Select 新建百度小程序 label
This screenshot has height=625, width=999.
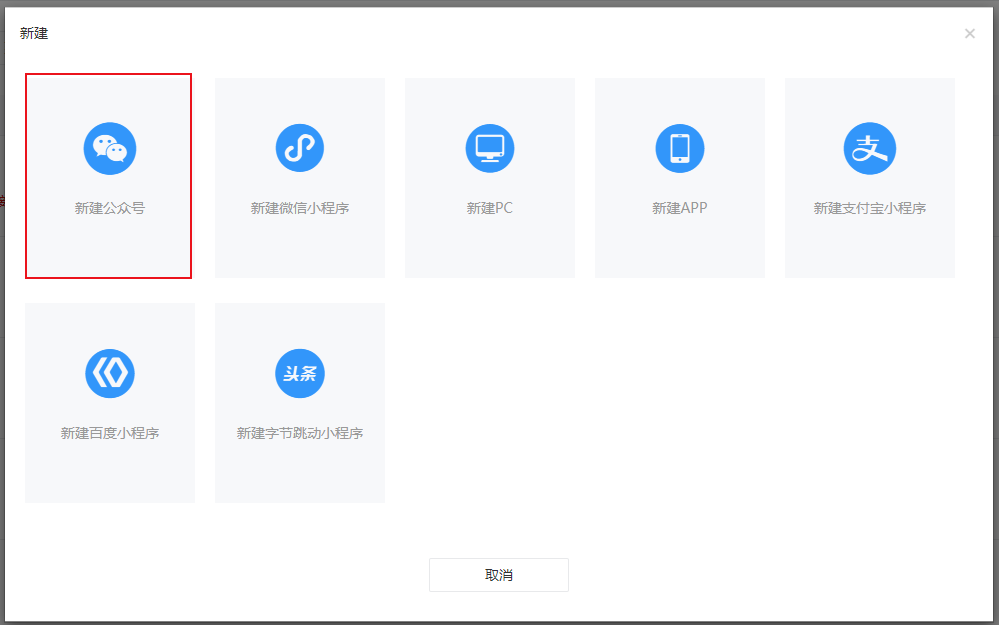[x=110, y=433]
